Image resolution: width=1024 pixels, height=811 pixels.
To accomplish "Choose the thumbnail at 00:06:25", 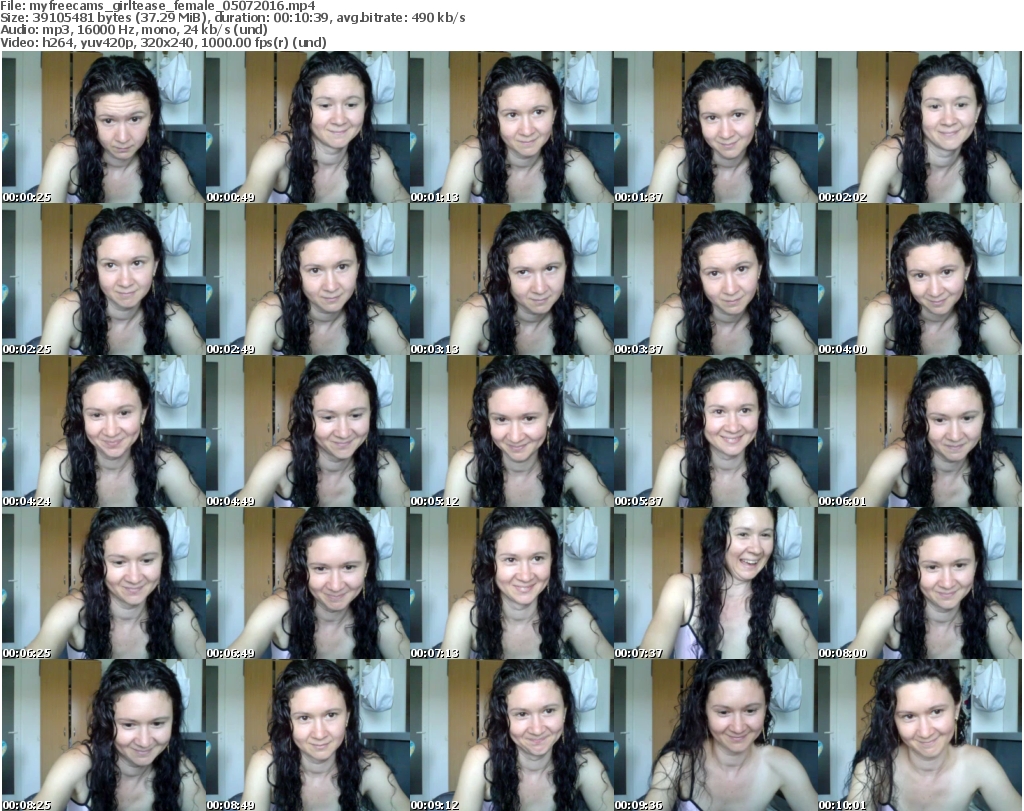I will 103,584.
